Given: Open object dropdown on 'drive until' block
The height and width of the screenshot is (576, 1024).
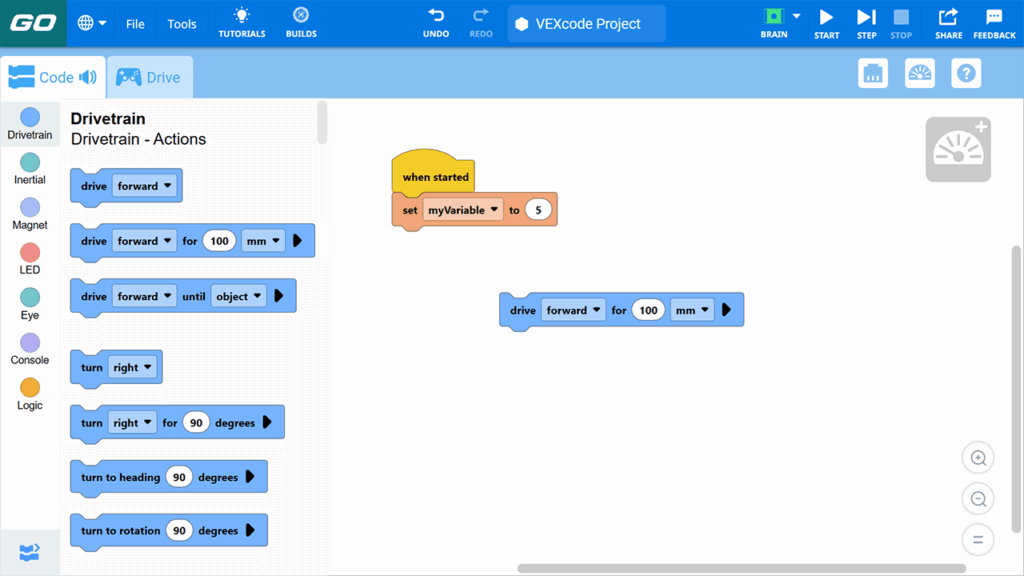Looking at the screenshot, I should pyautogui.click(x=238, y=296).
